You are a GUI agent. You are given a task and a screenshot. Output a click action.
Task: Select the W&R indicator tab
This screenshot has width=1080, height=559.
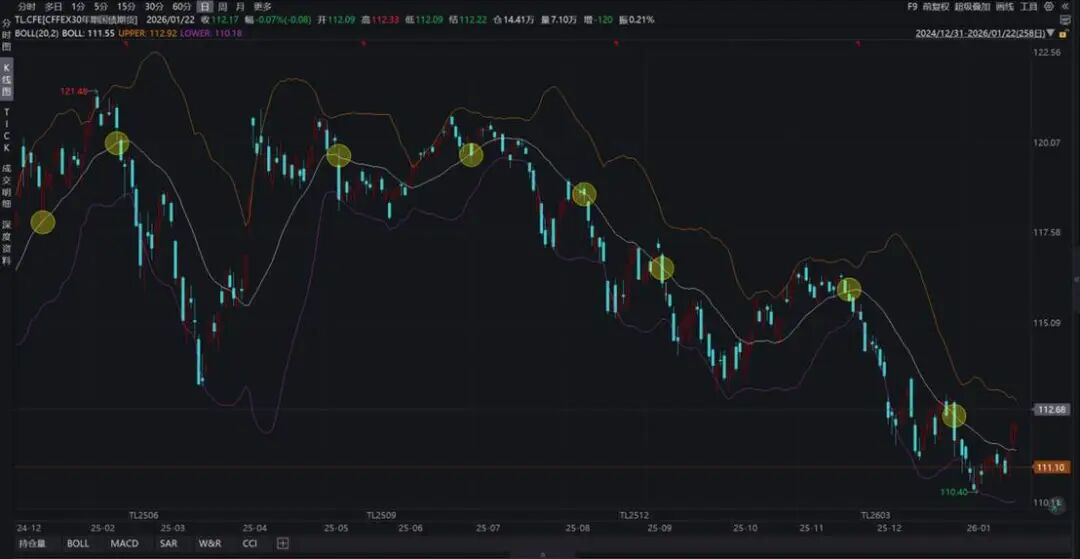(x=210, y=543)
